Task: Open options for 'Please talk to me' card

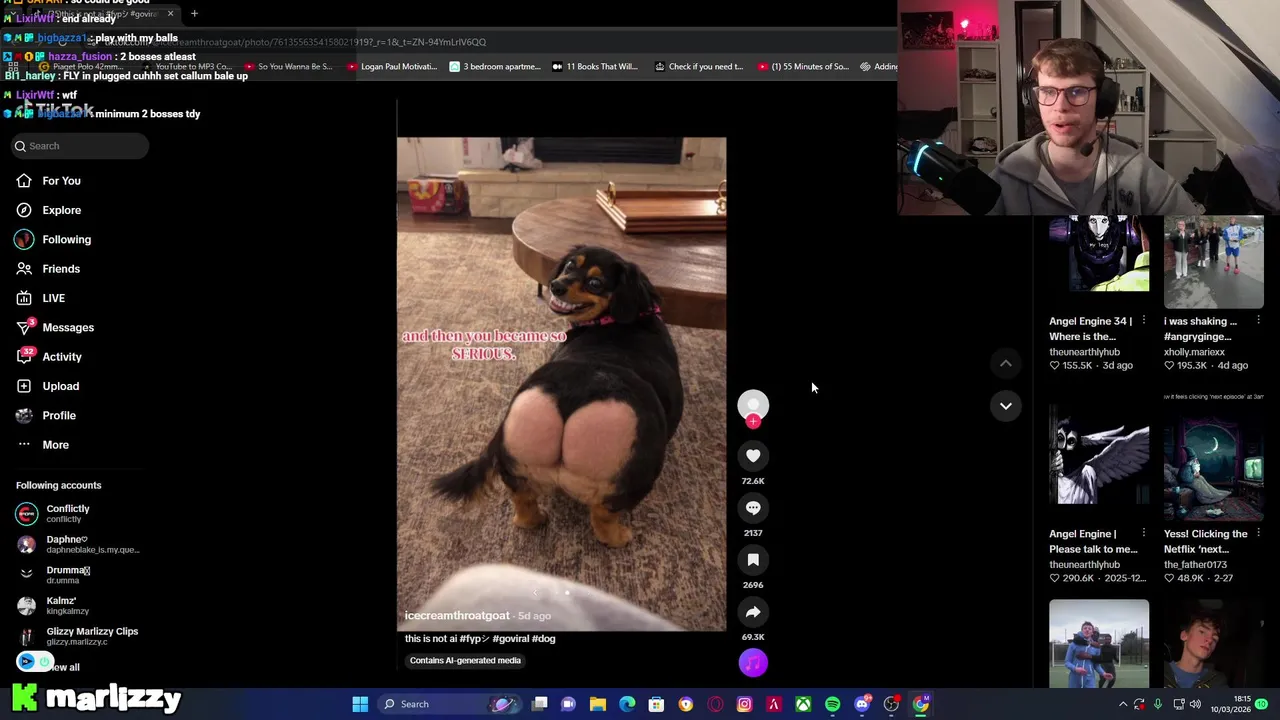Action: point(1143,534)
